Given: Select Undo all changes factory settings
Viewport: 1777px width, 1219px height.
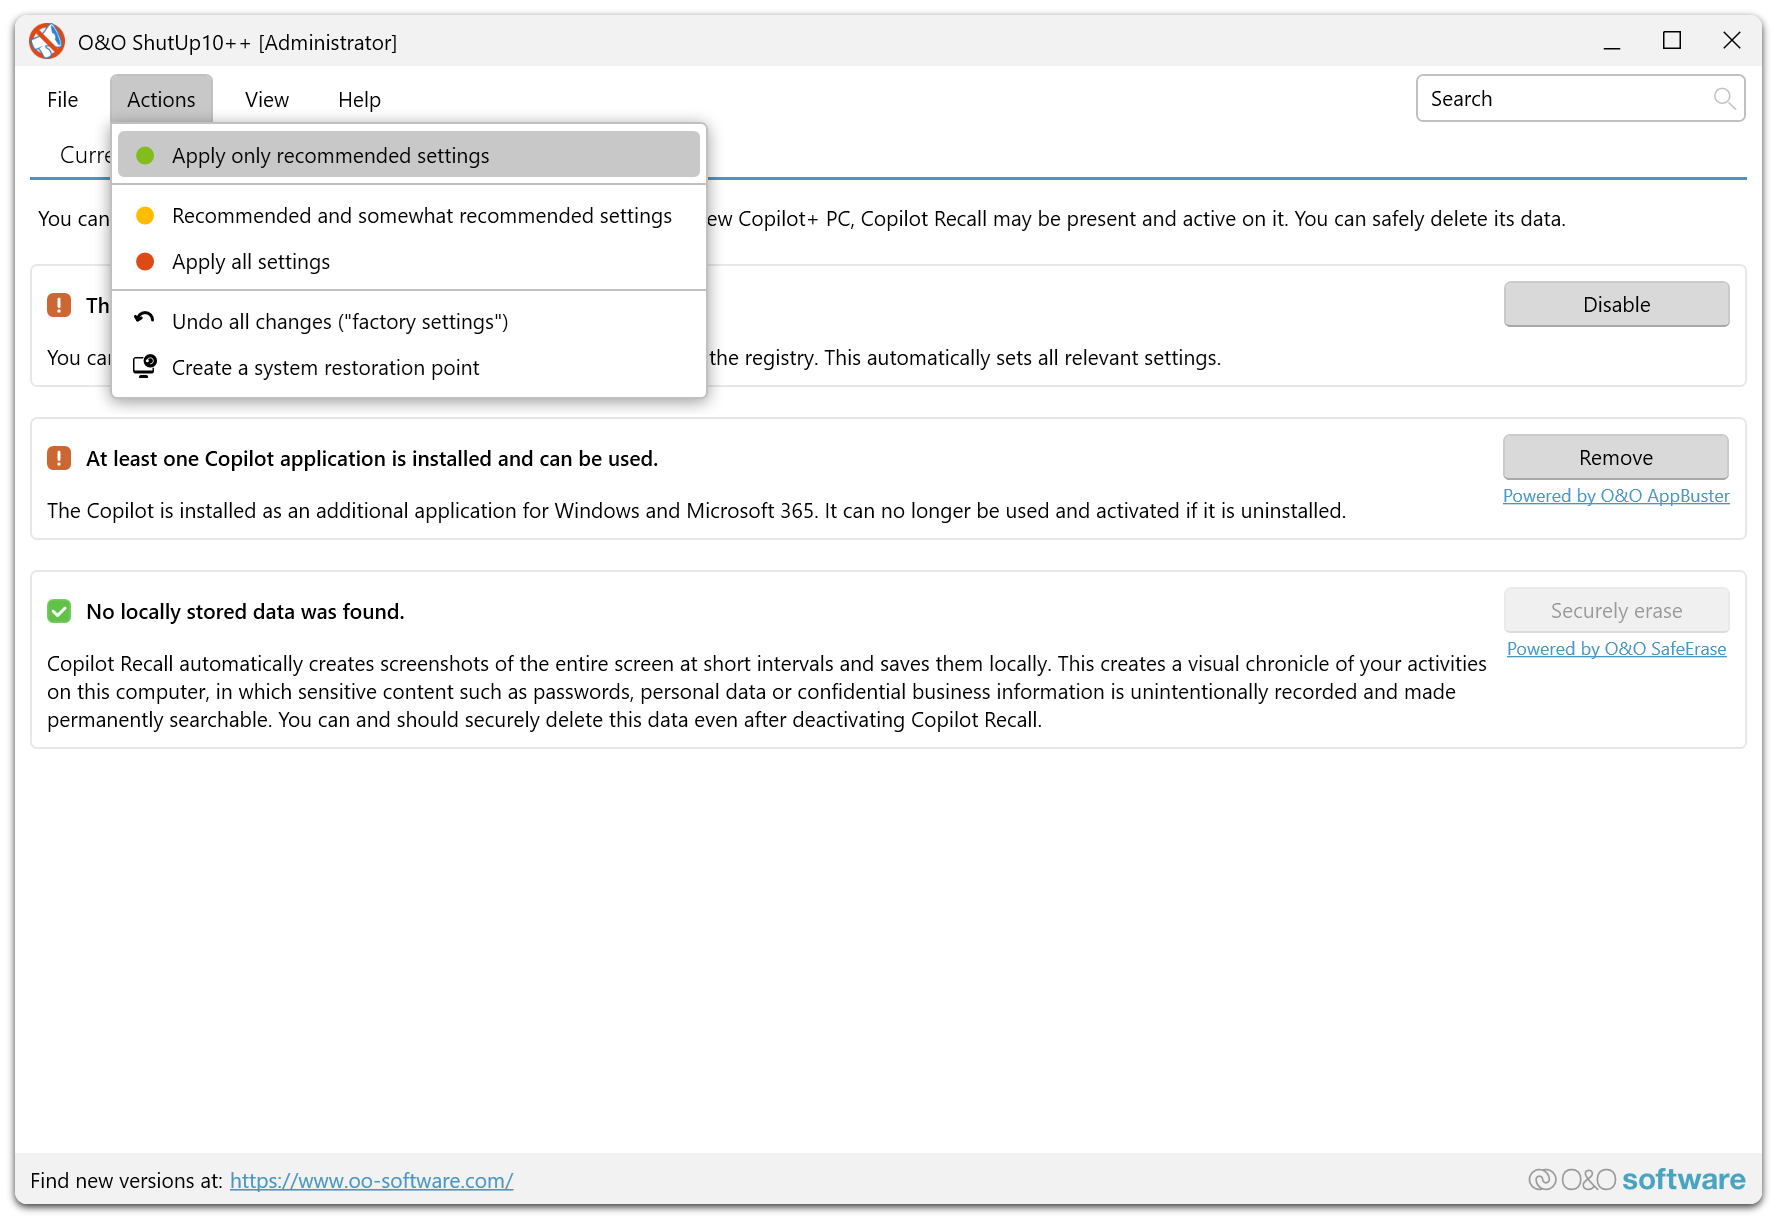Looking at the screenshot, I should pyautogui.click(x=340, y=322).
